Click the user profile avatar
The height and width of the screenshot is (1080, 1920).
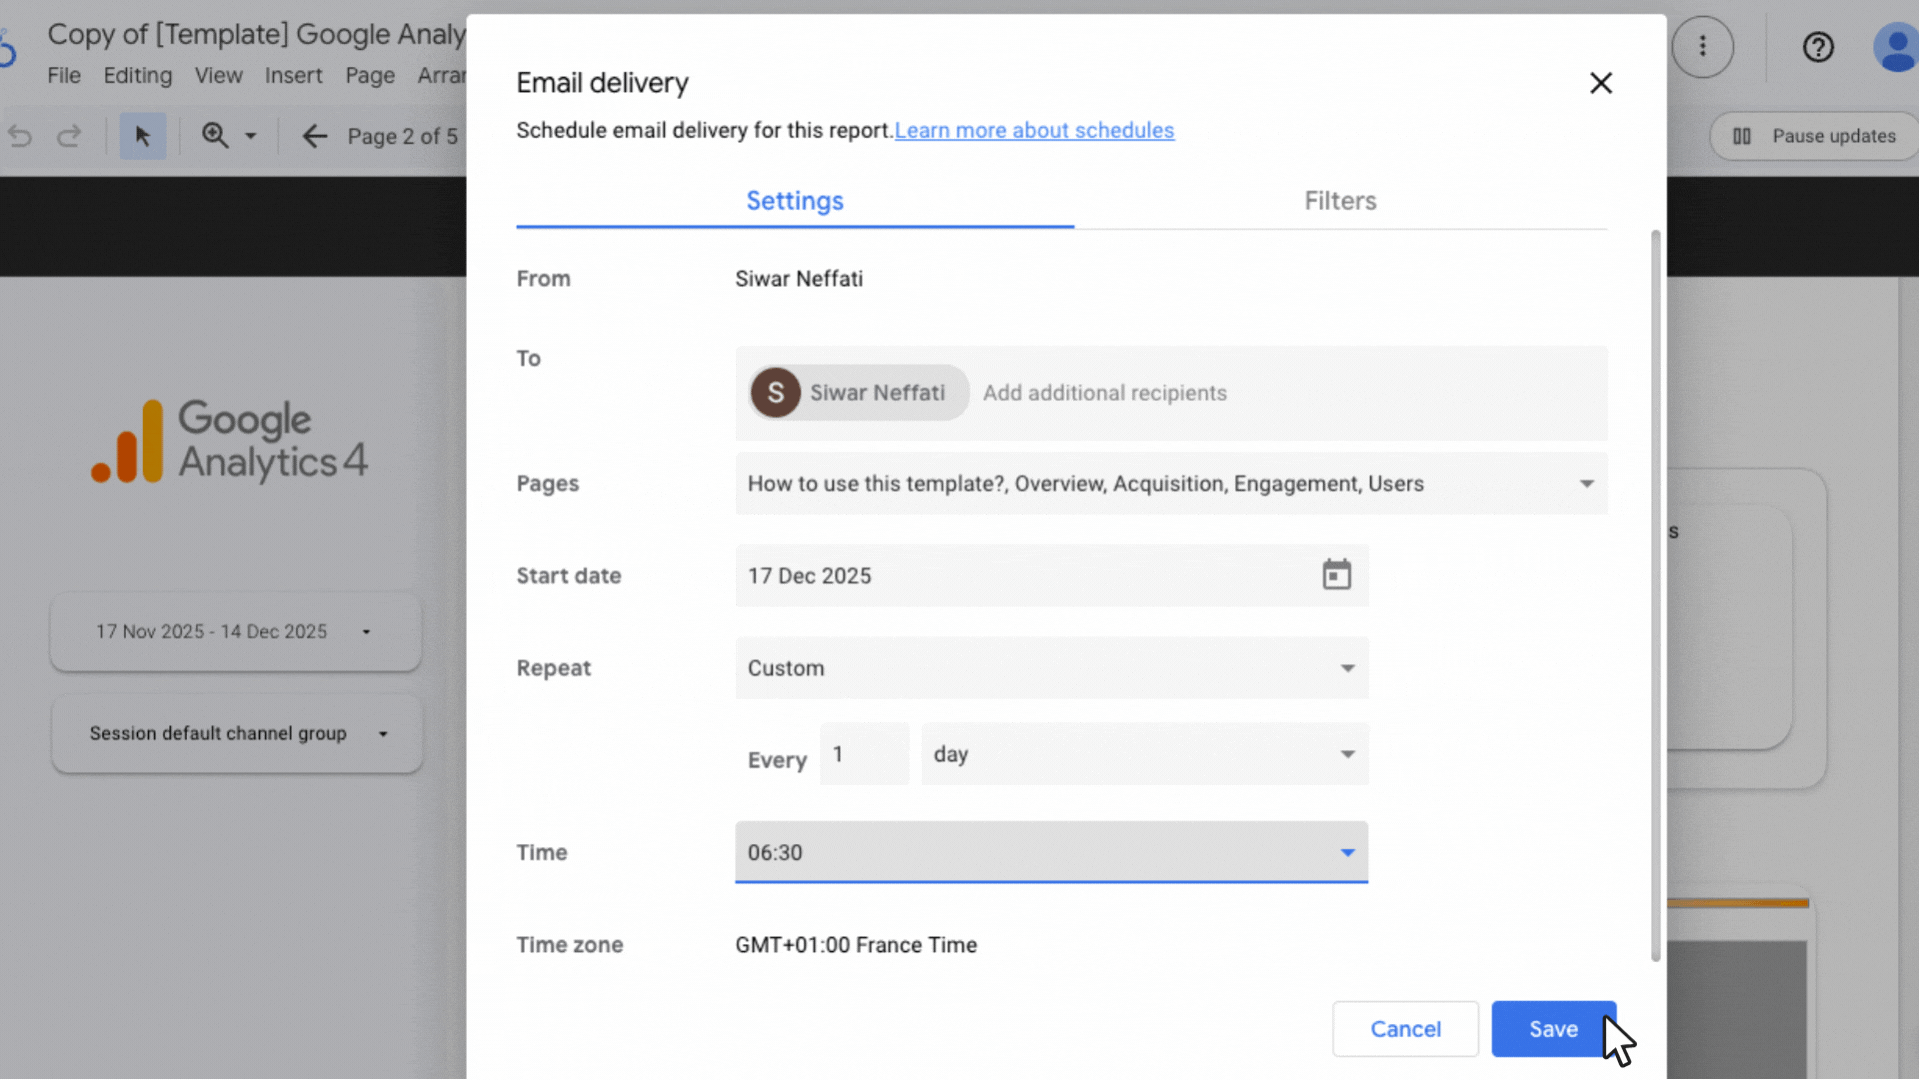[1896, 47]
